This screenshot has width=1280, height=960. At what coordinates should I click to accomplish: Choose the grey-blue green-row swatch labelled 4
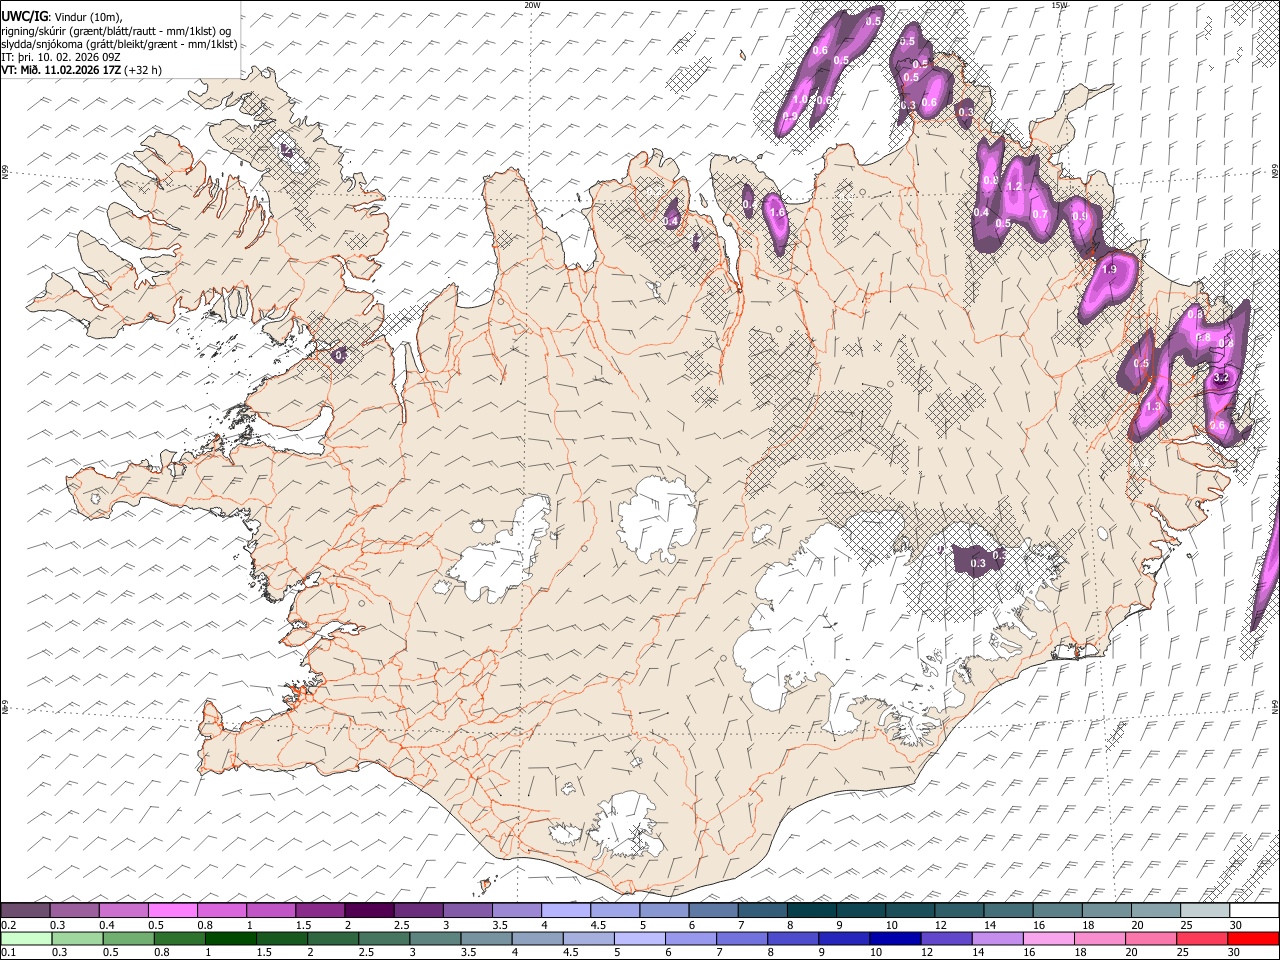click(x=537, y=938)
